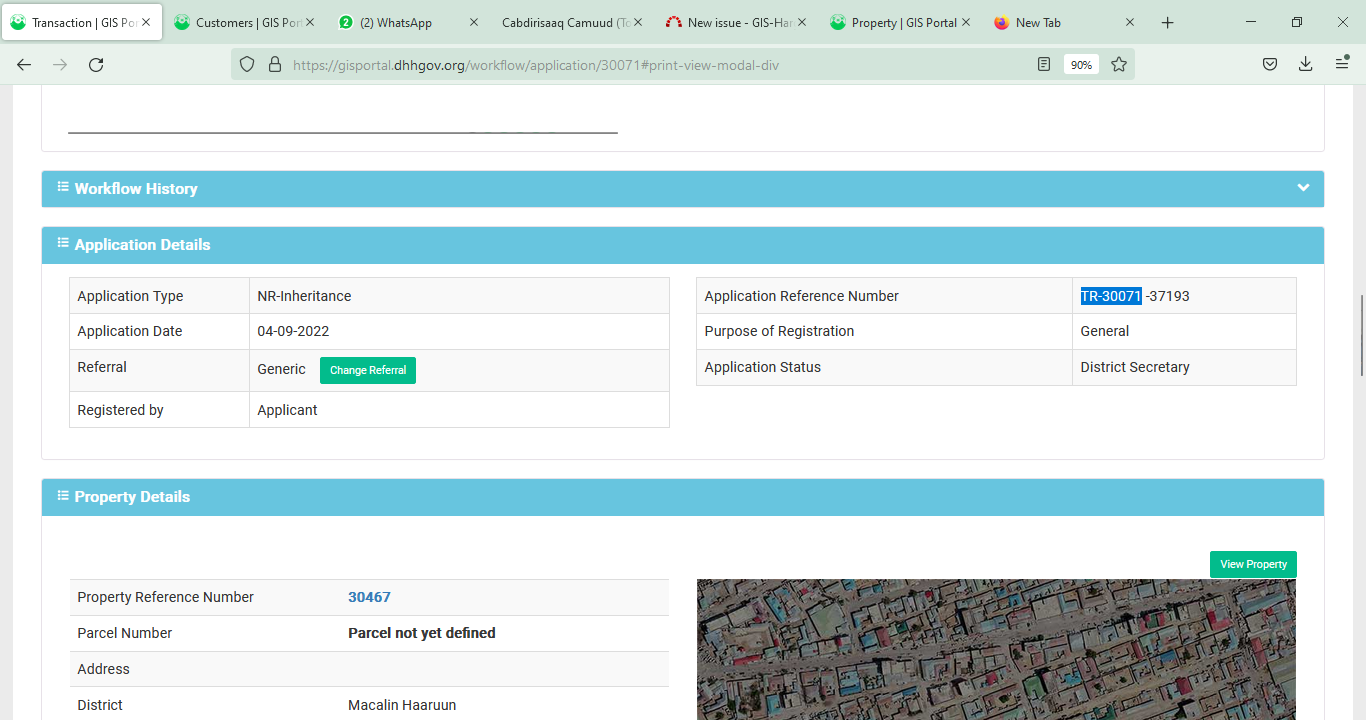Click Parcel not yet defined text
The width and height of the screenshot is (1366, 720).
click(422, 633)
